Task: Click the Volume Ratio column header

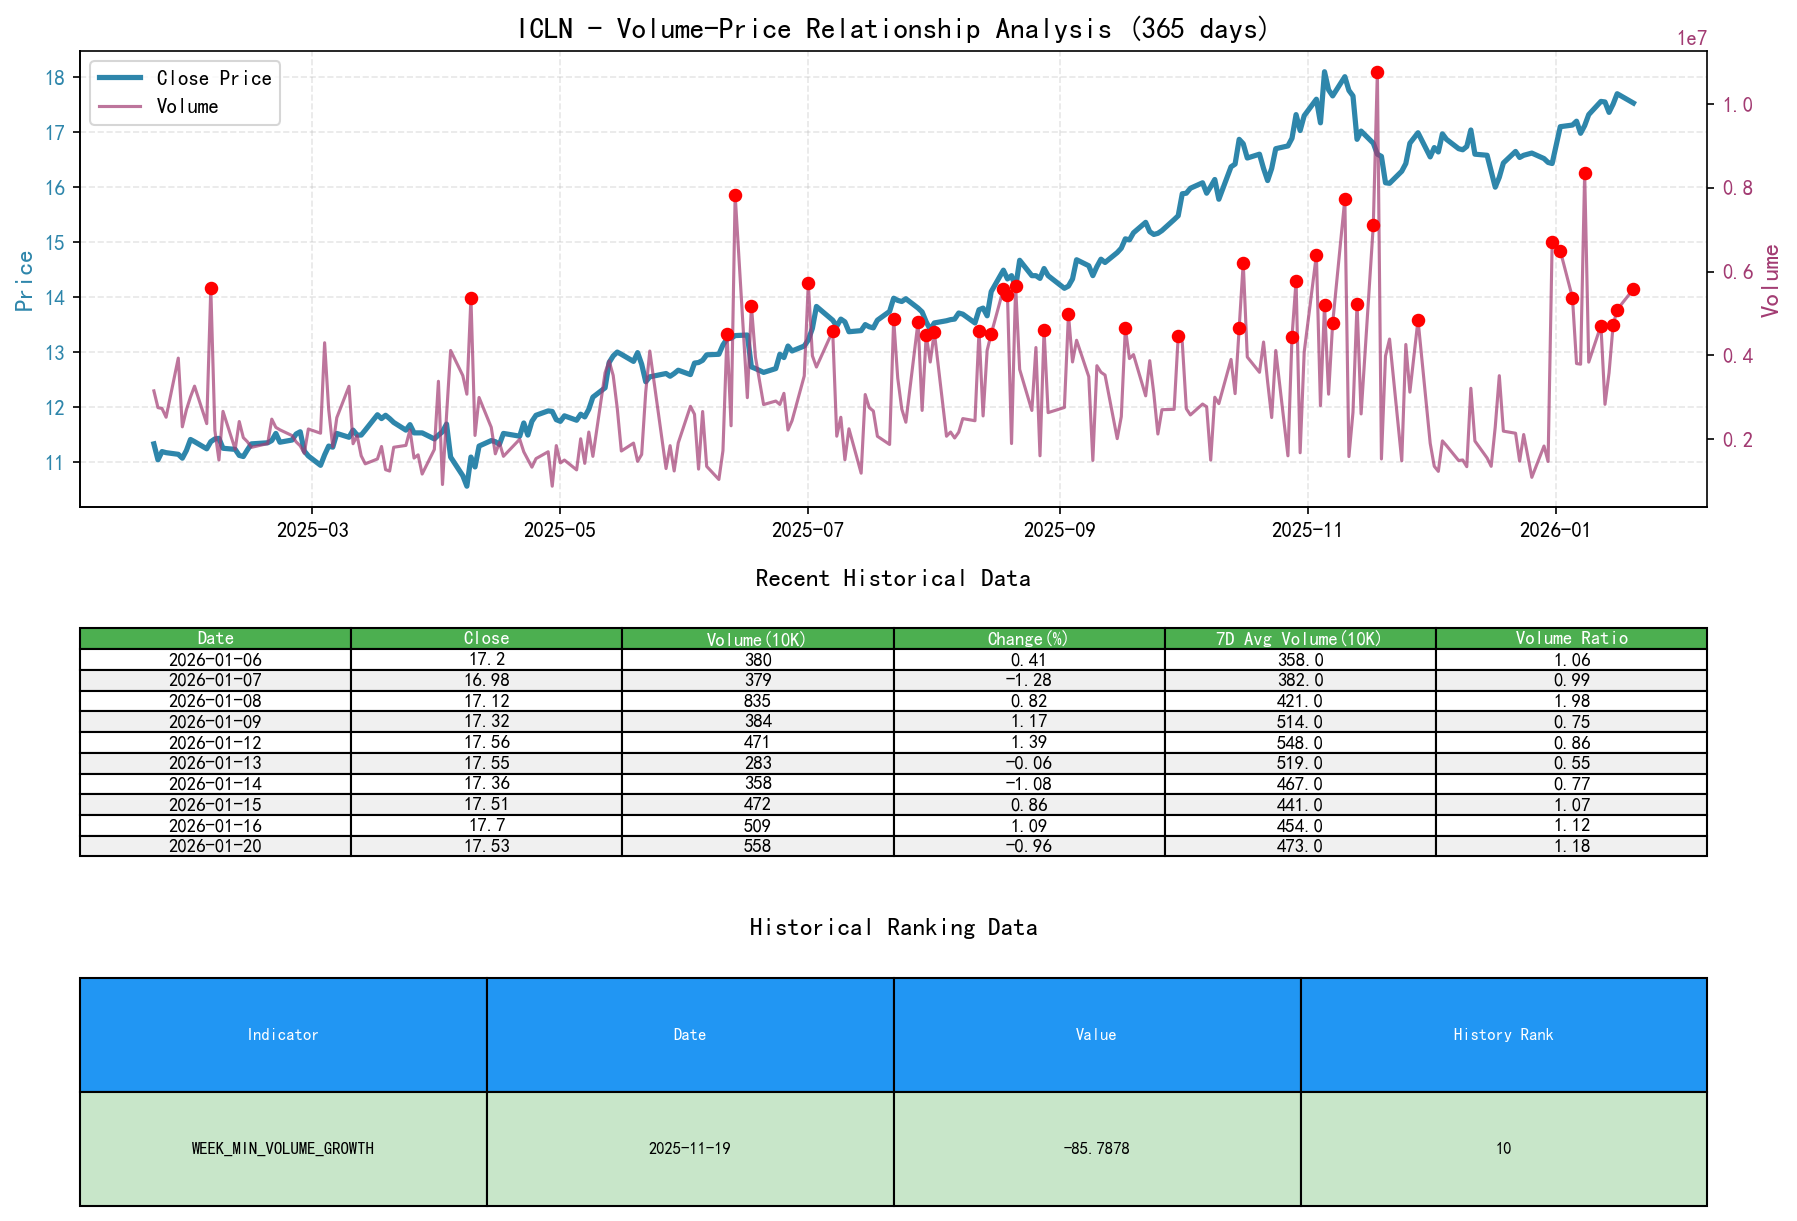Action: [x=1573, y=638]
